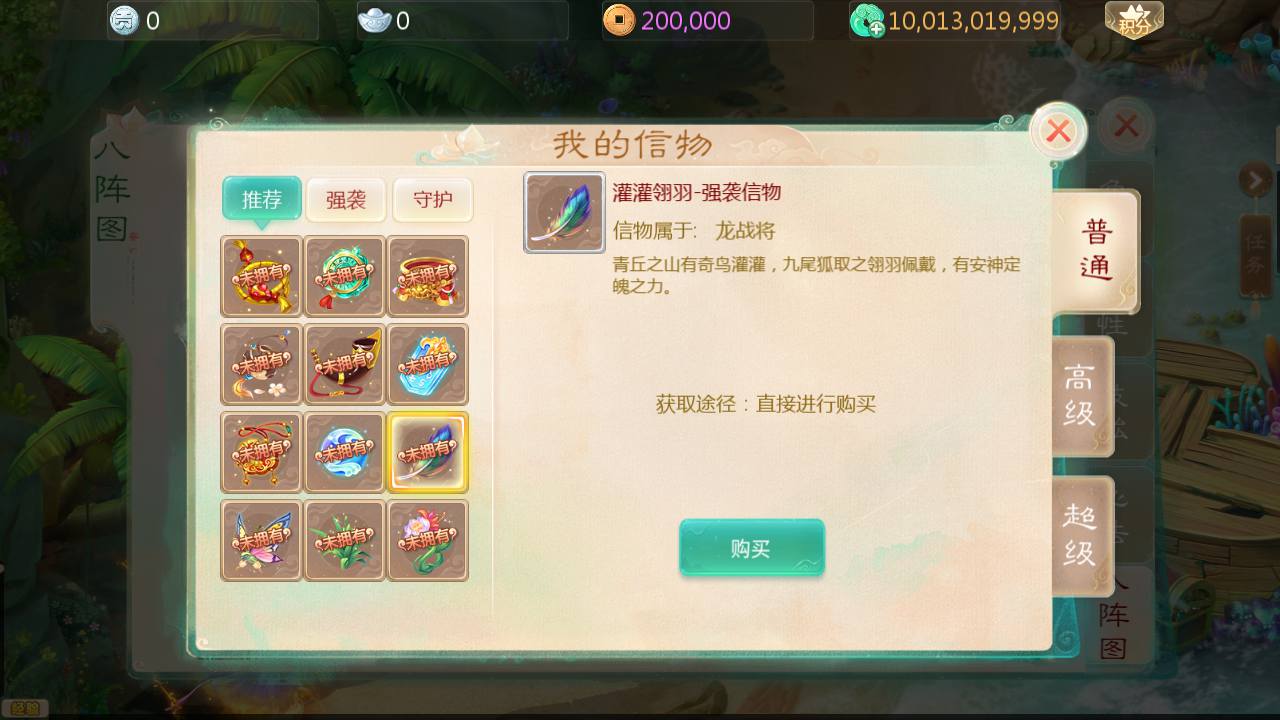Screen dimensions: 1280x720
Task: Switch to the 守护 tab
Action: 432,200
